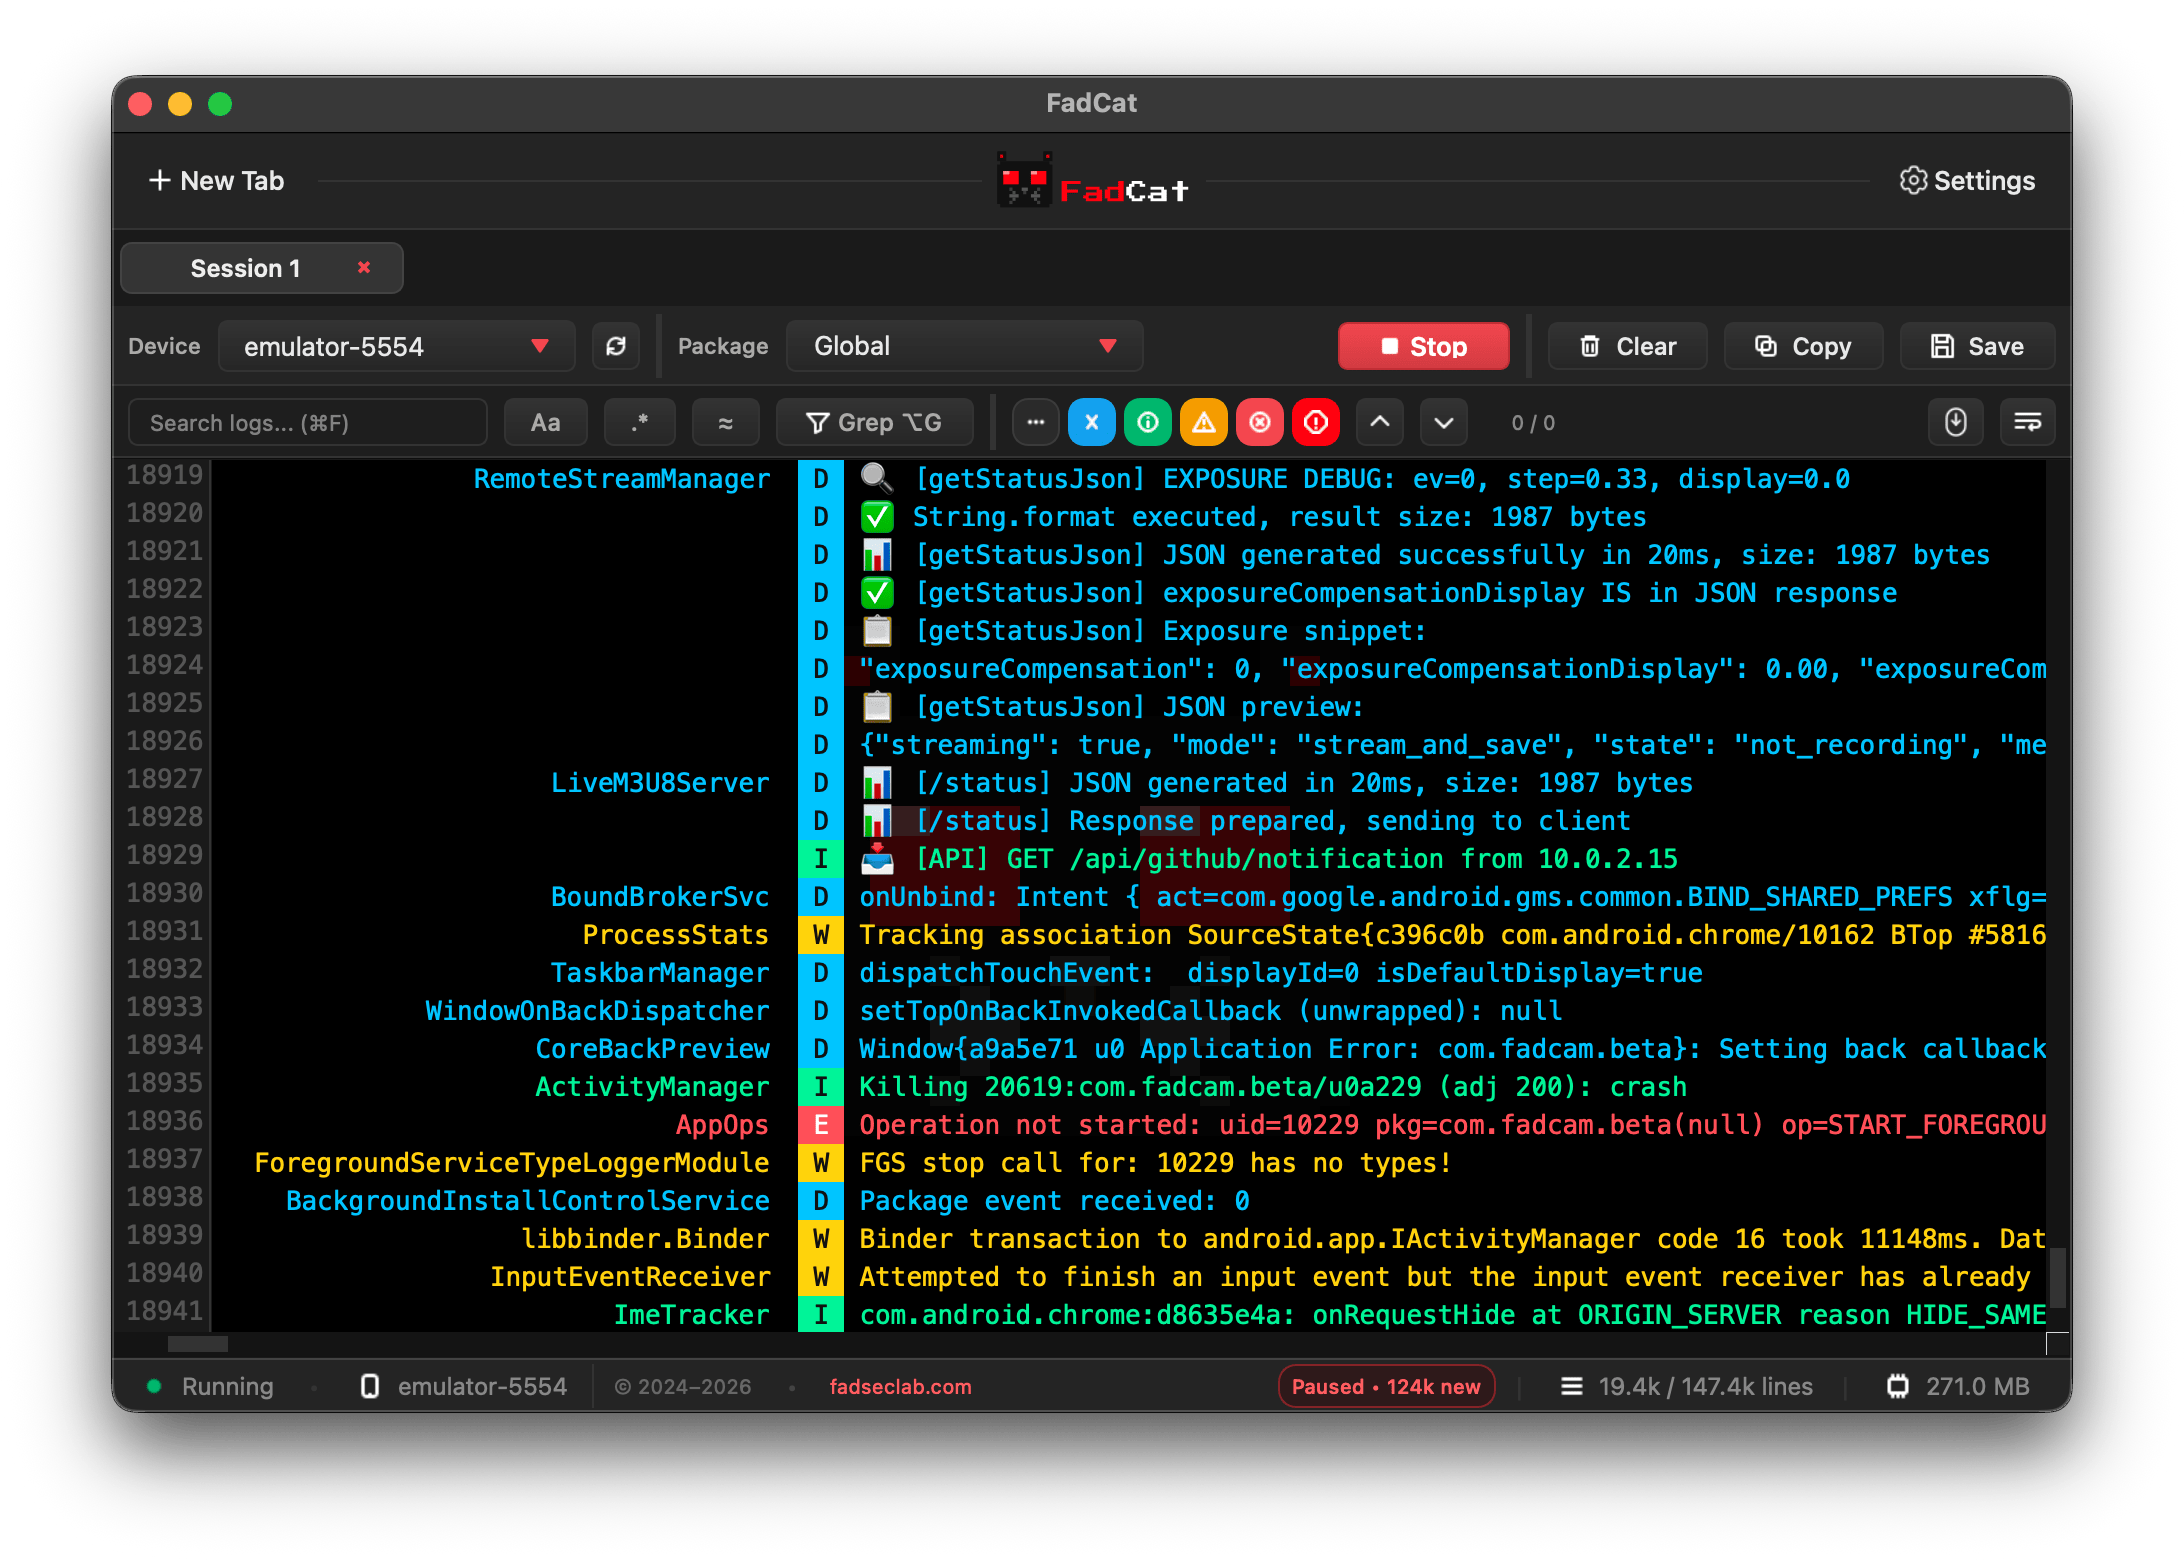Image resolution: width=2184 pixels, height=1560 pixels.
Task: Enable fuzzy match search (≈)
Action: 726,423
